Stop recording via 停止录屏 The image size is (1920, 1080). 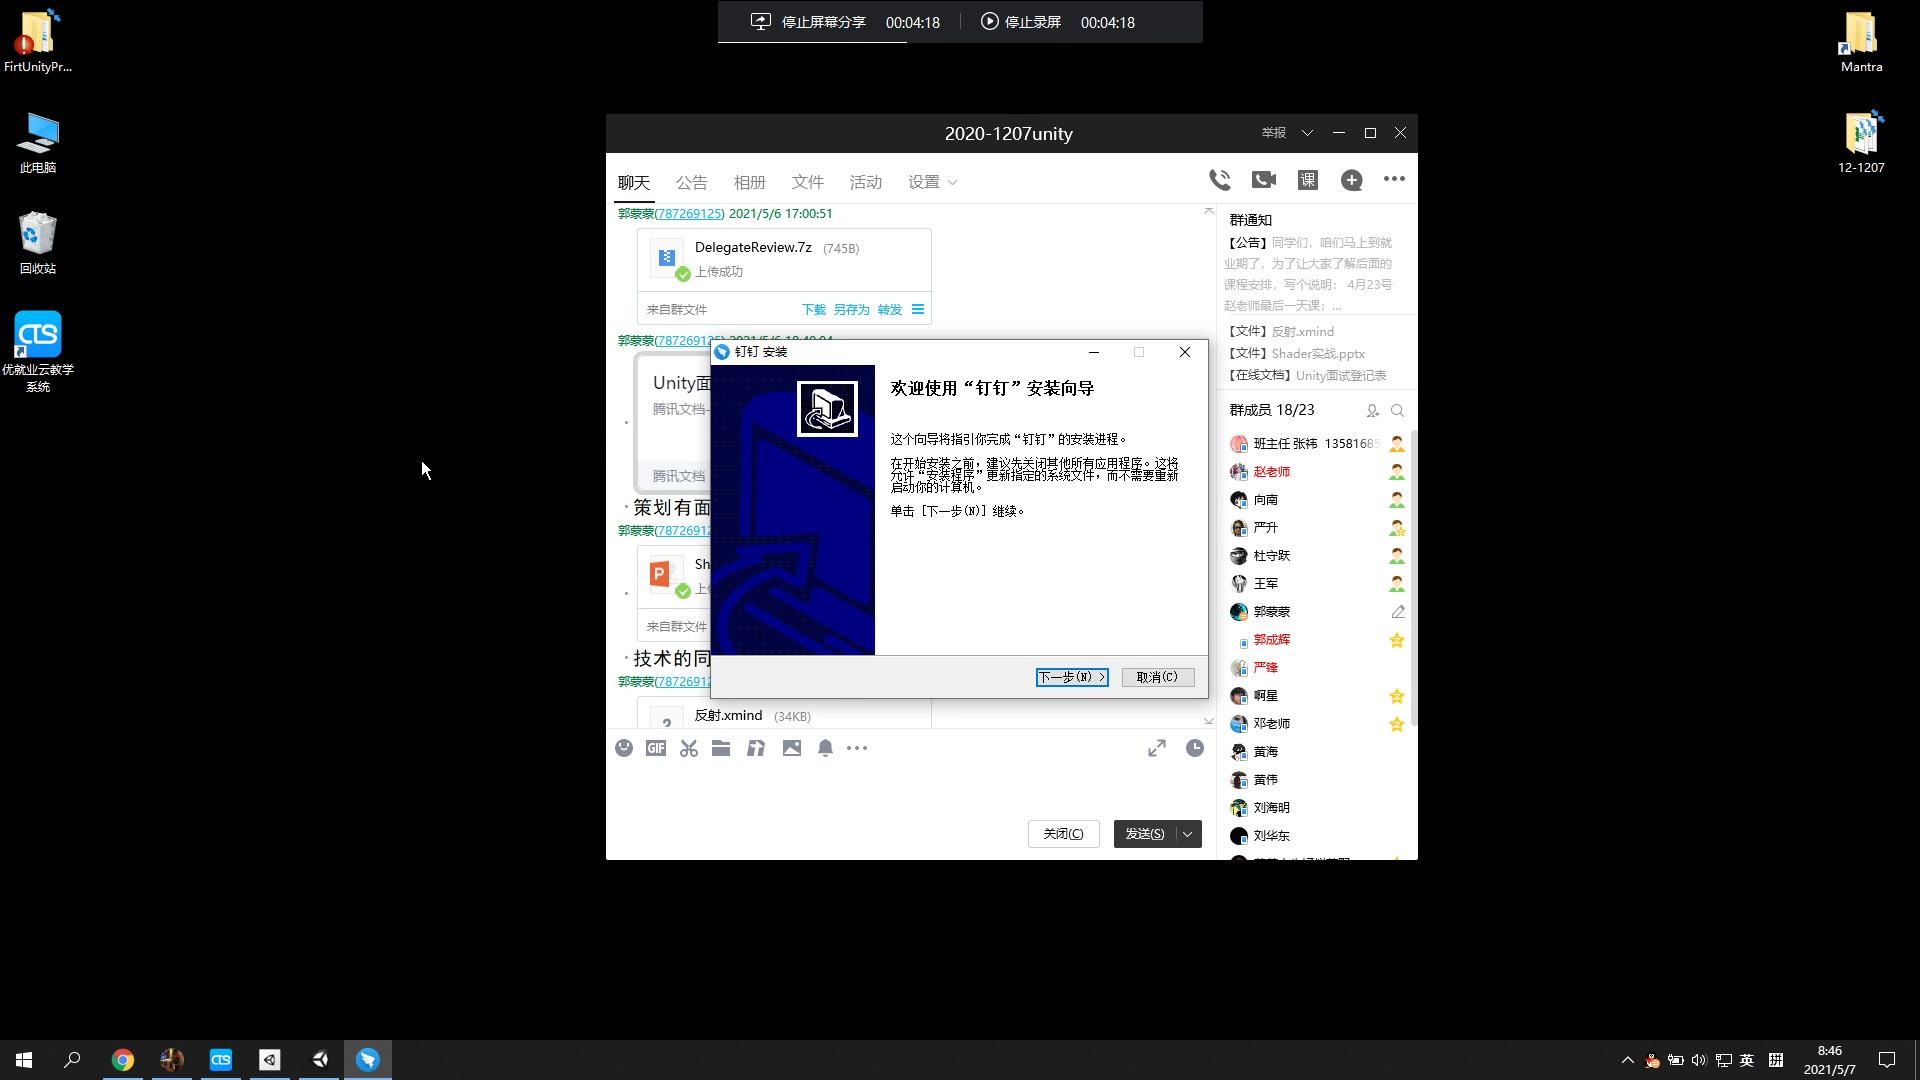click(1021, 22)
